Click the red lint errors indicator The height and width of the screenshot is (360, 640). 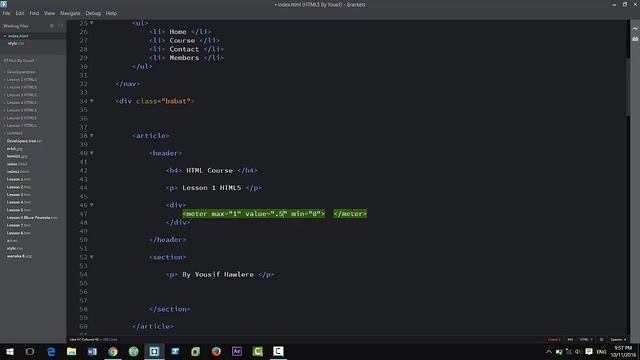[x=554, y=340]
